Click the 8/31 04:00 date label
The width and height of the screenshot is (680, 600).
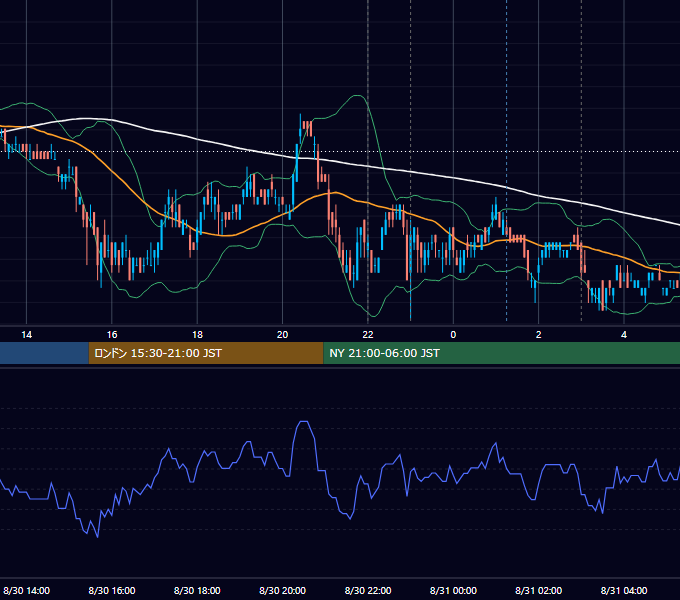[624, 590]
